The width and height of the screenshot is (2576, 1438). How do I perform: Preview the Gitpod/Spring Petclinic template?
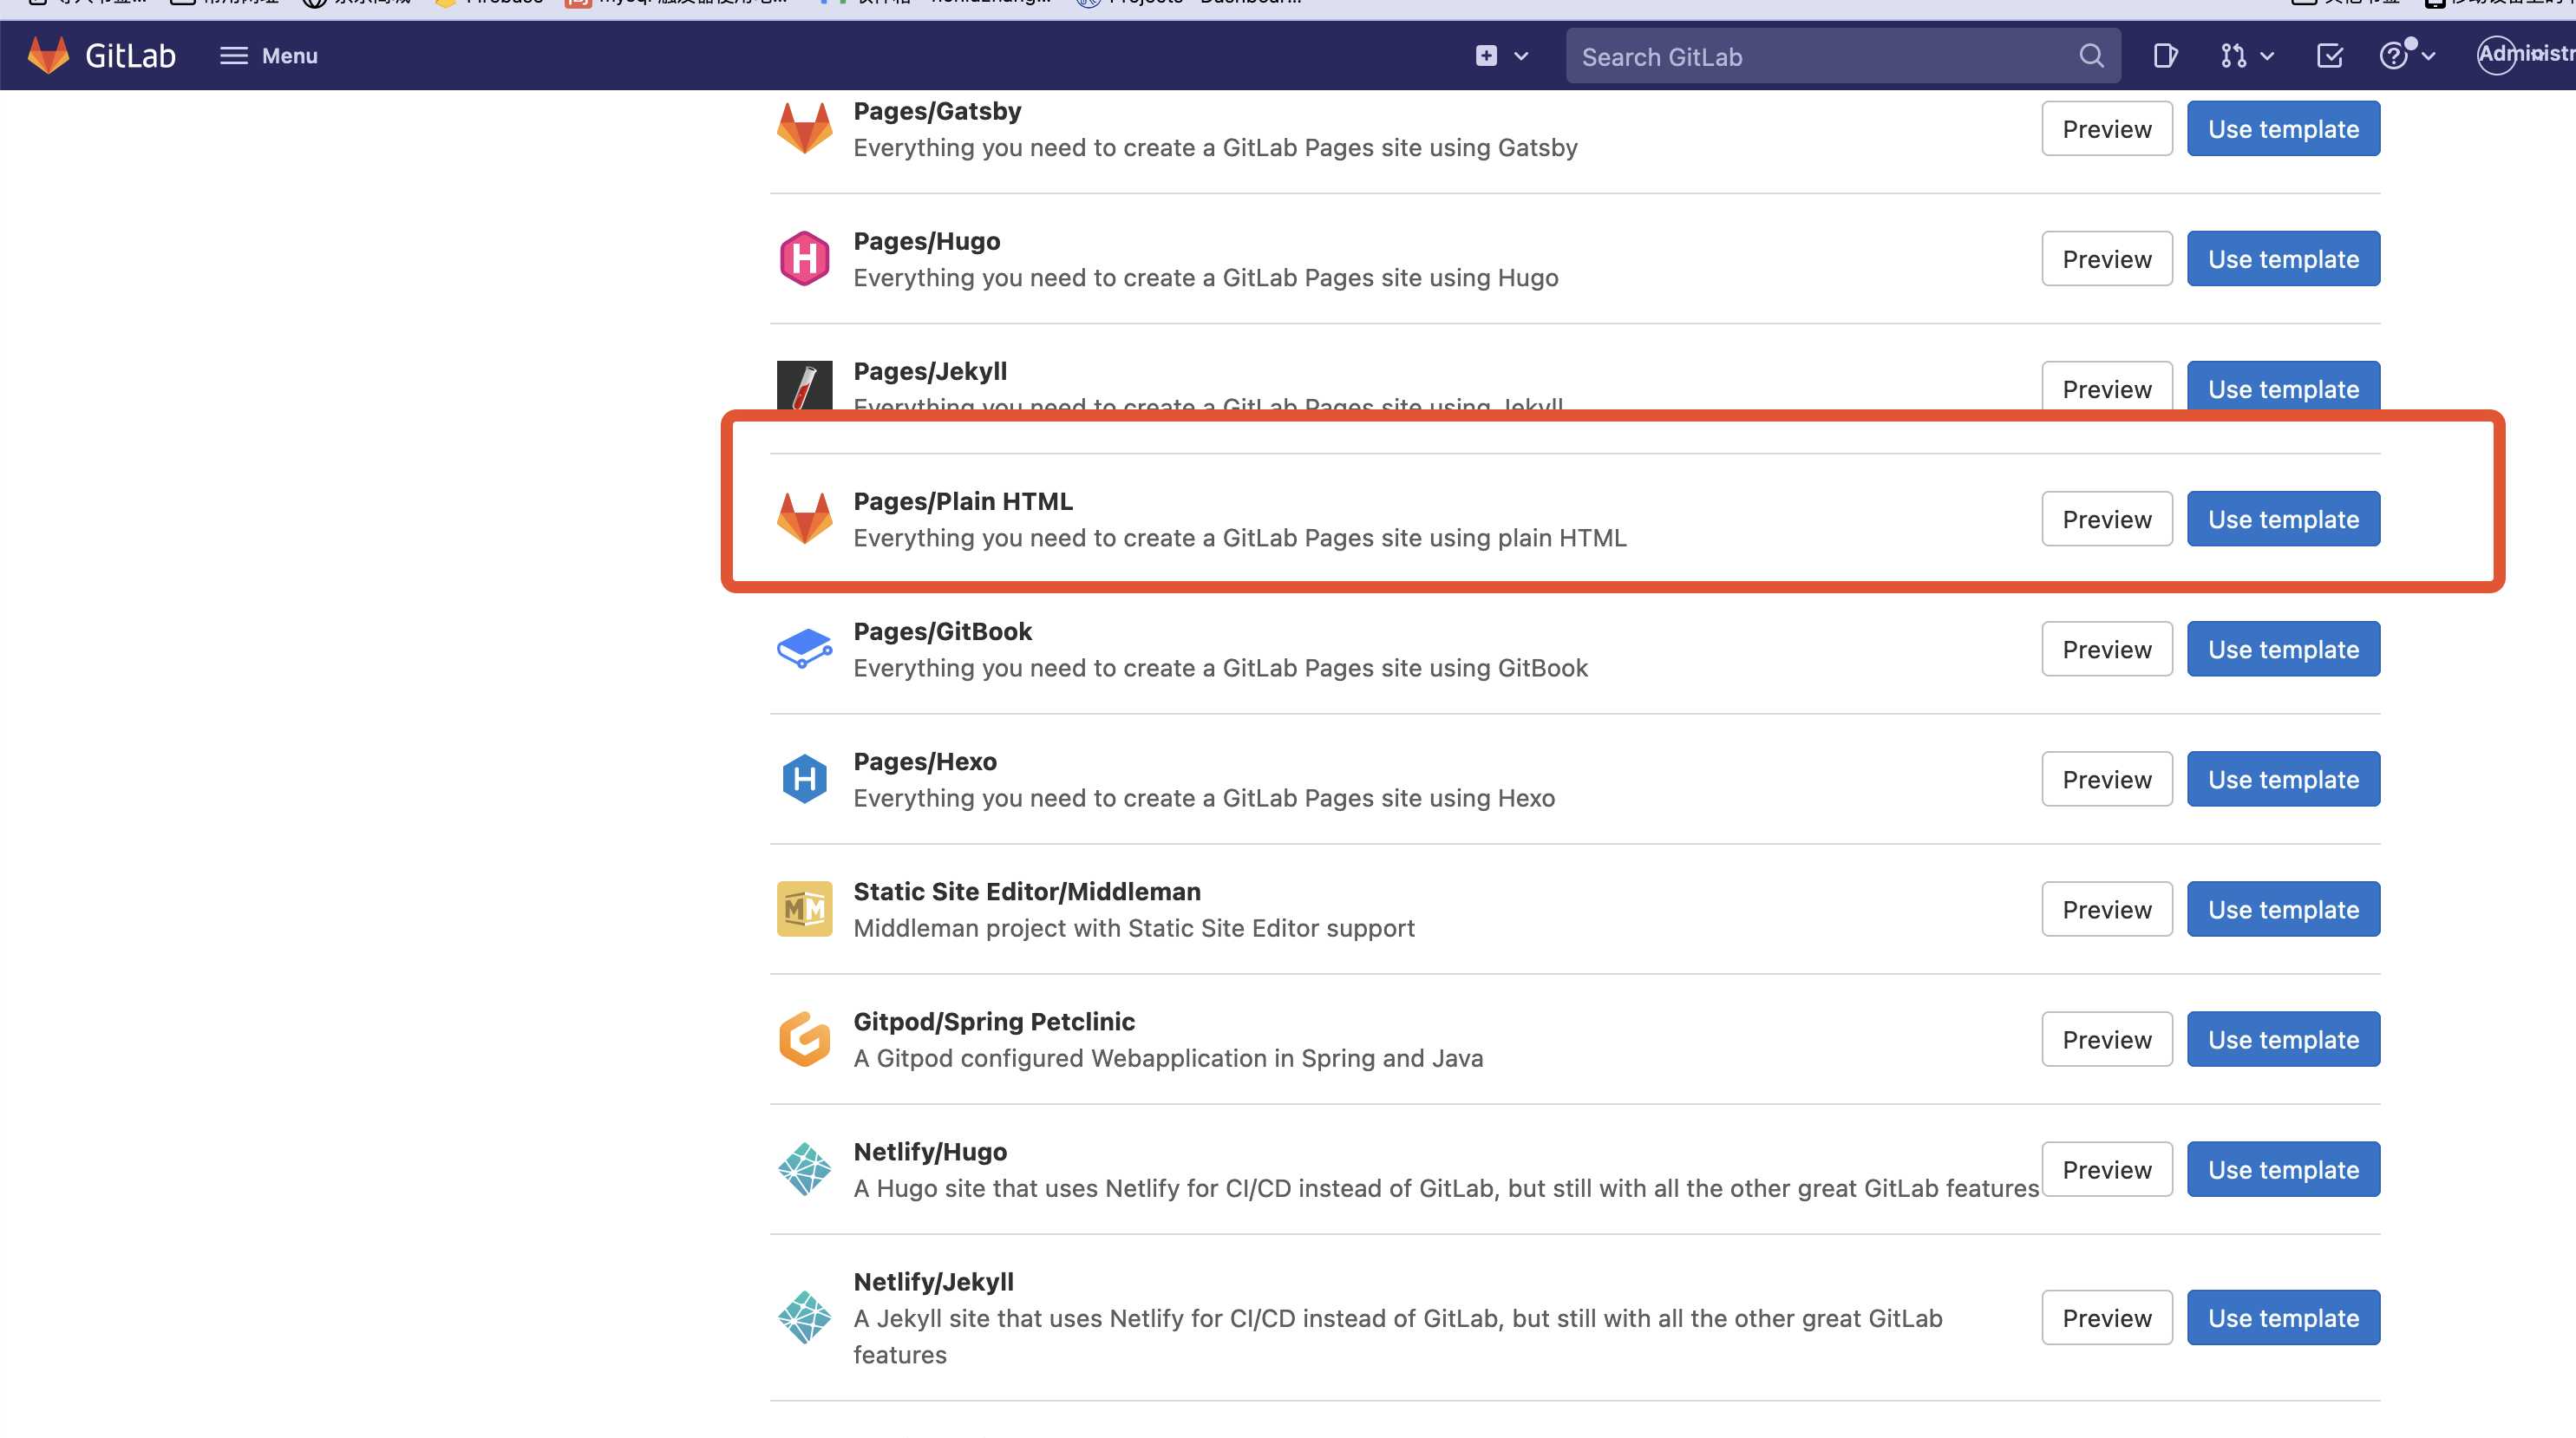click(x=2106, y=1038)
